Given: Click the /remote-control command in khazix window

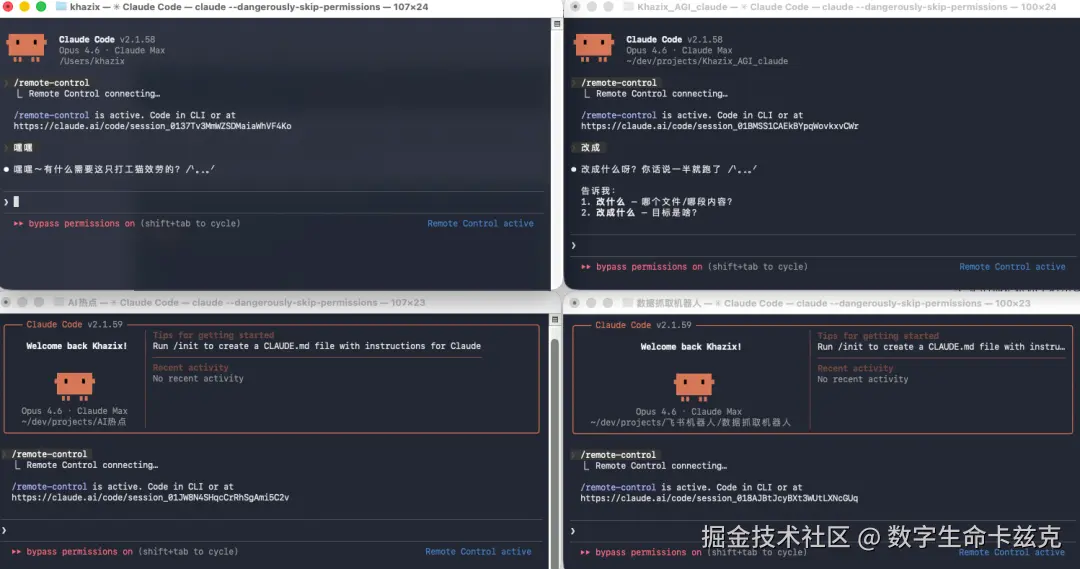Looking at the screenshot, I should tap(52, 83).
